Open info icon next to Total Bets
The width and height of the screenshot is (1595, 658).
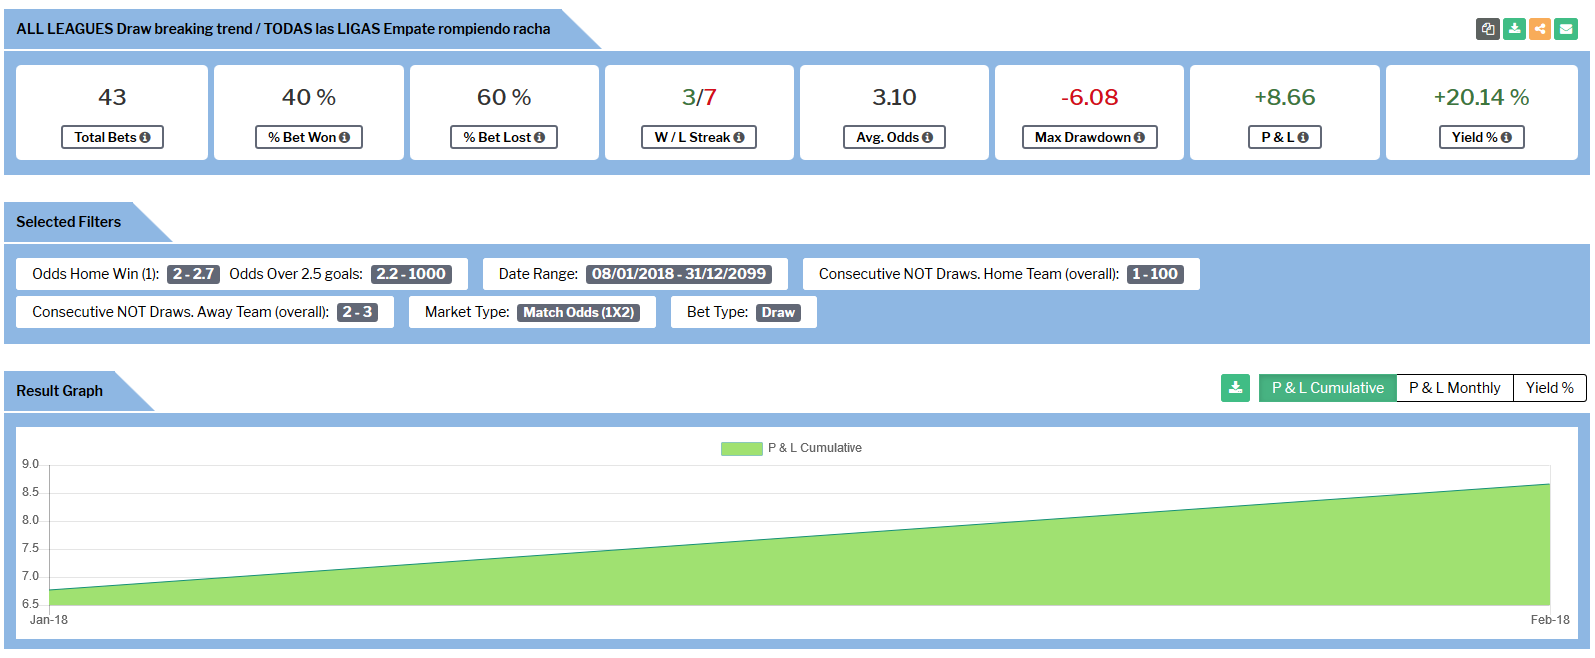click(x=145, y=138)
